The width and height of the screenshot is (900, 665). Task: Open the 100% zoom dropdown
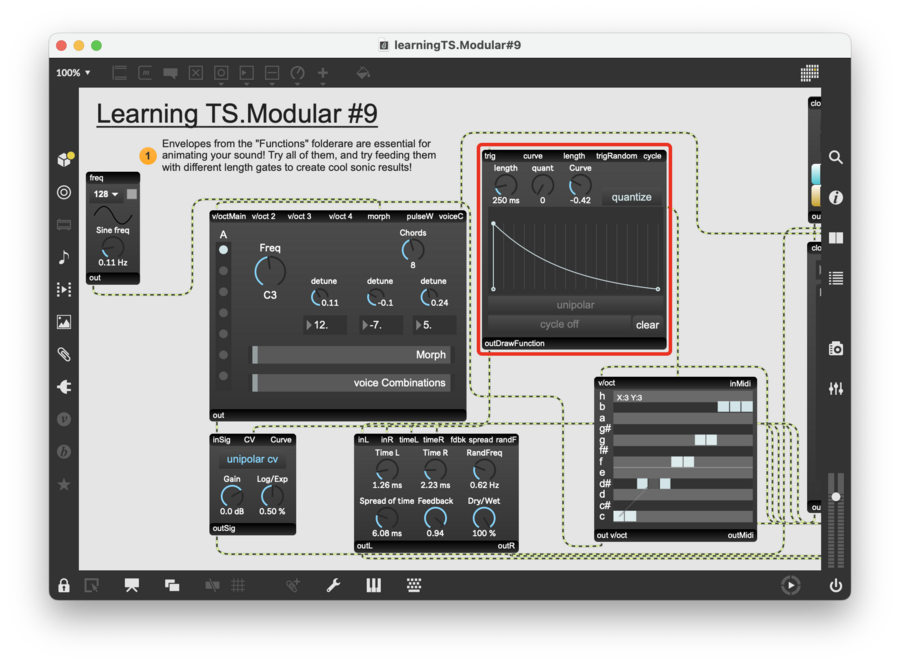click(73, 73)
